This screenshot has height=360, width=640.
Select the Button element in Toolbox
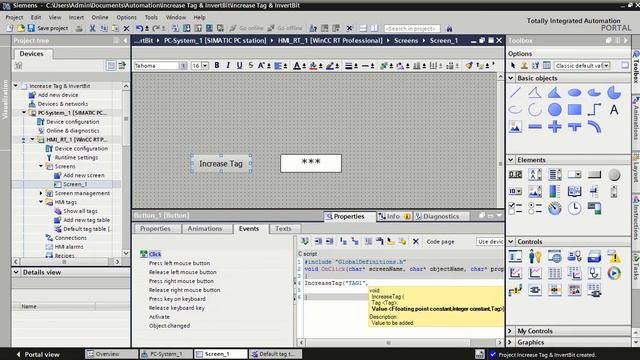click(x=594, y=175)
